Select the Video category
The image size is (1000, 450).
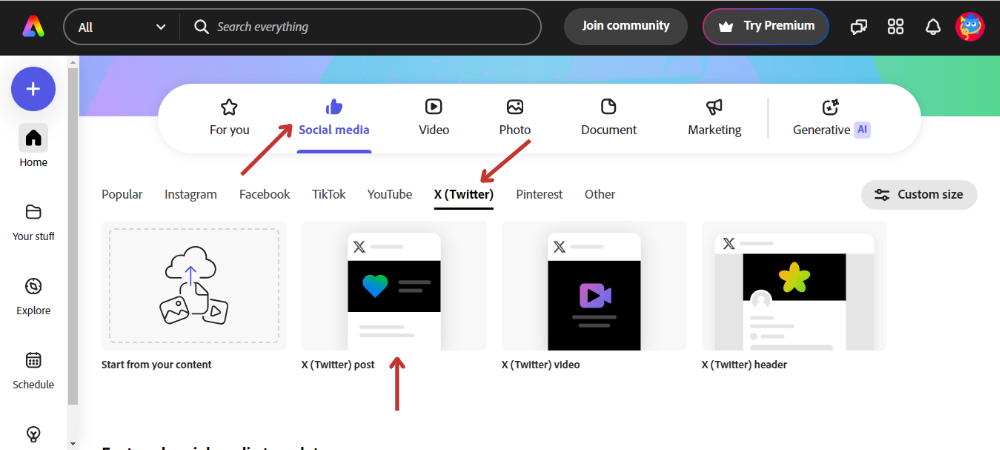point(434,117)
